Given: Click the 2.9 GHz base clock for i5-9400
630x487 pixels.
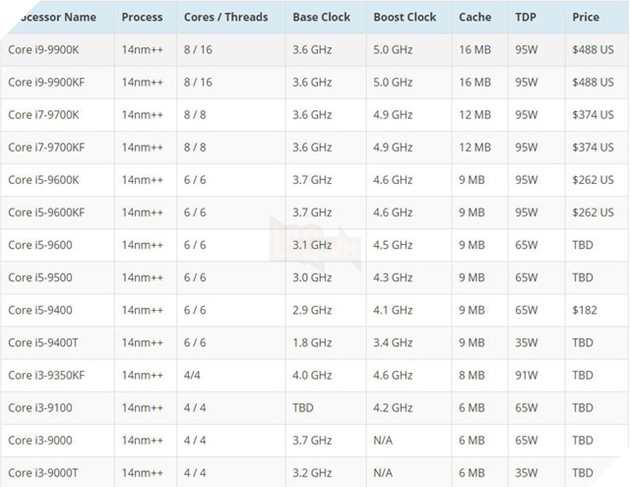Looking at the screenshot, I should [x=312, y=310].
